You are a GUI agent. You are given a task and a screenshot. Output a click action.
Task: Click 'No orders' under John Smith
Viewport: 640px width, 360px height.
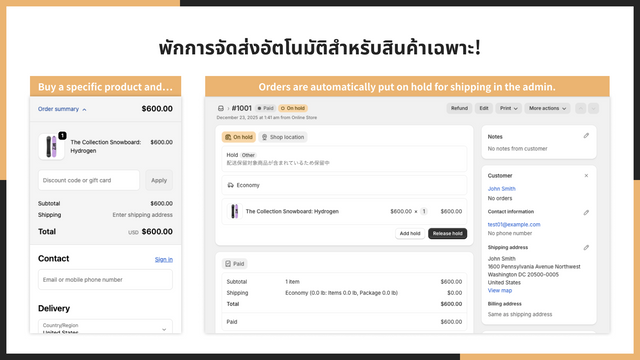point(500,198)
